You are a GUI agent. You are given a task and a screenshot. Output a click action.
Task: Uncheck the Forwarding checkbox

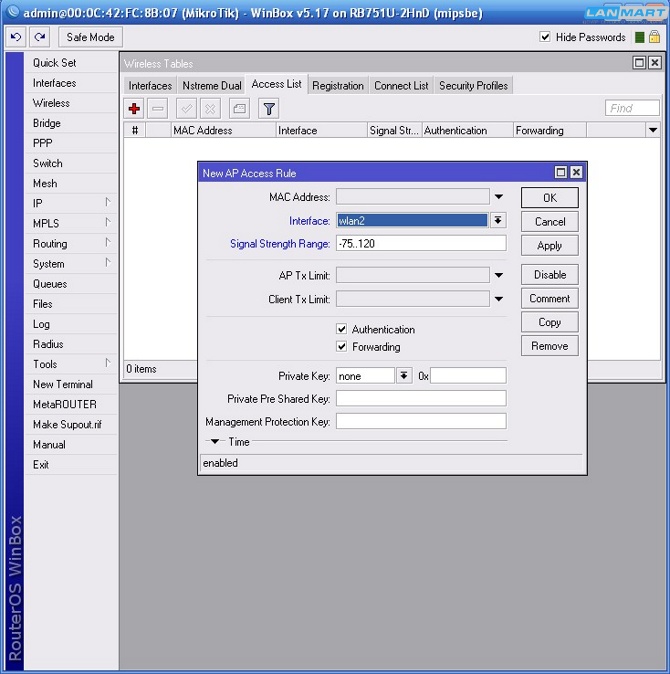342,346
